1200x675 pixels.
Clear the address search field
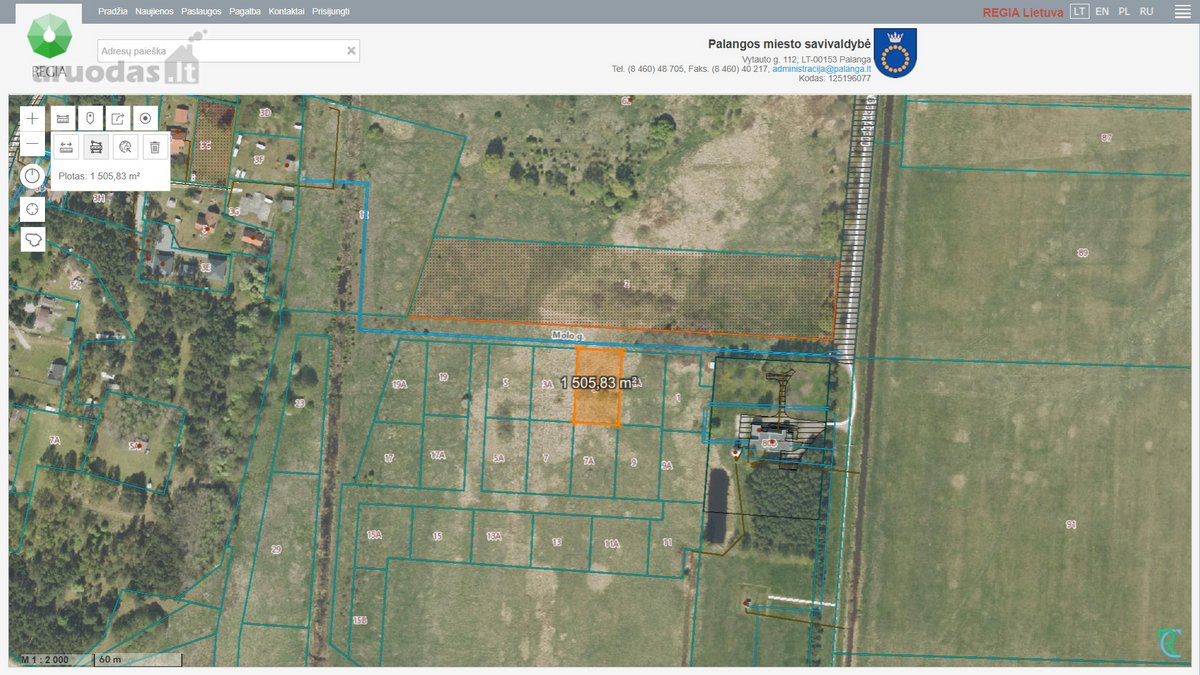point(351,51)
